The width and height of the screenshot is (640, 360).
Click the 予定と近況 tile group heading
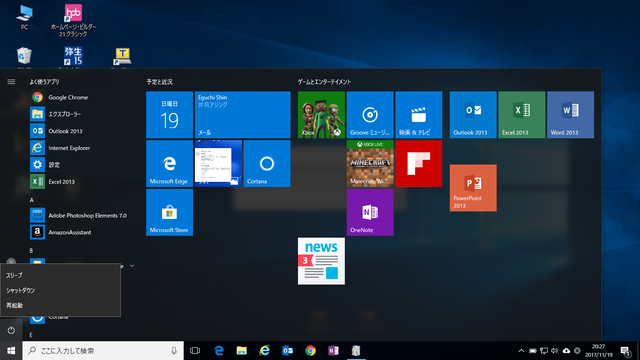click(x=160, y=82)
